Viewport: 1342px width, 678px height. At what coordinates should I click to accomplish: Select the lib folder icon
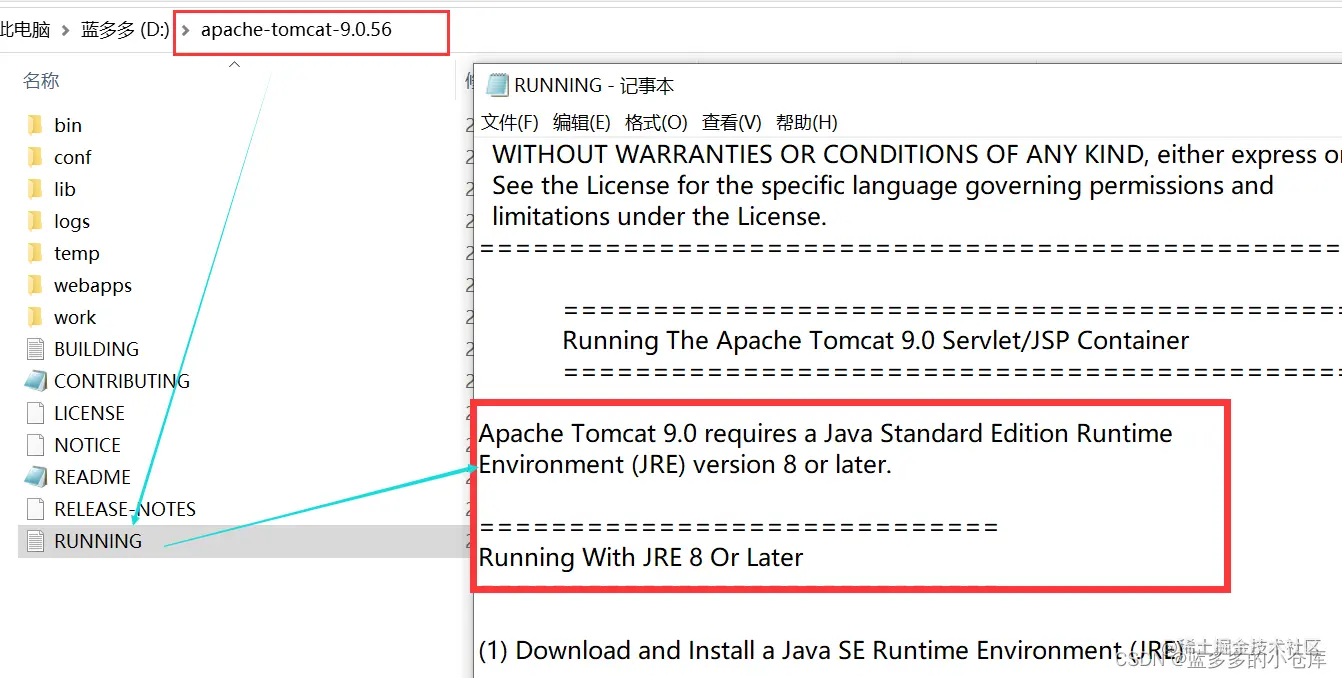tap(36, 189)
